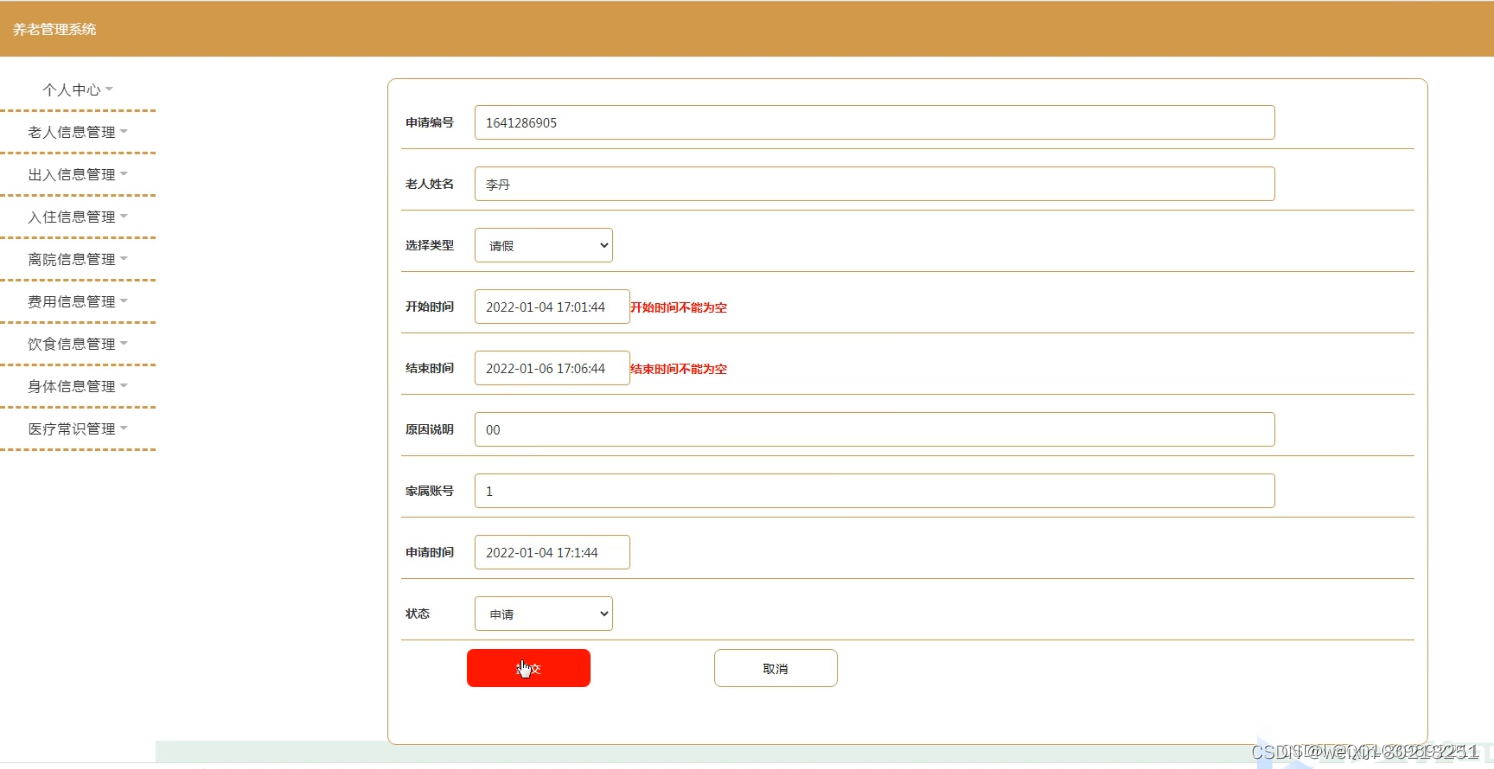
Task: Select the 结束时间 end time field
Action: click(x=551, y=368)
